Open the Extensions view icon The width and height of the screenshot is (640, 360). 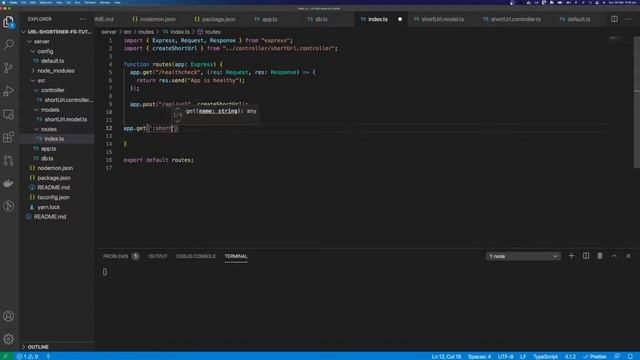tap(9, 137)
